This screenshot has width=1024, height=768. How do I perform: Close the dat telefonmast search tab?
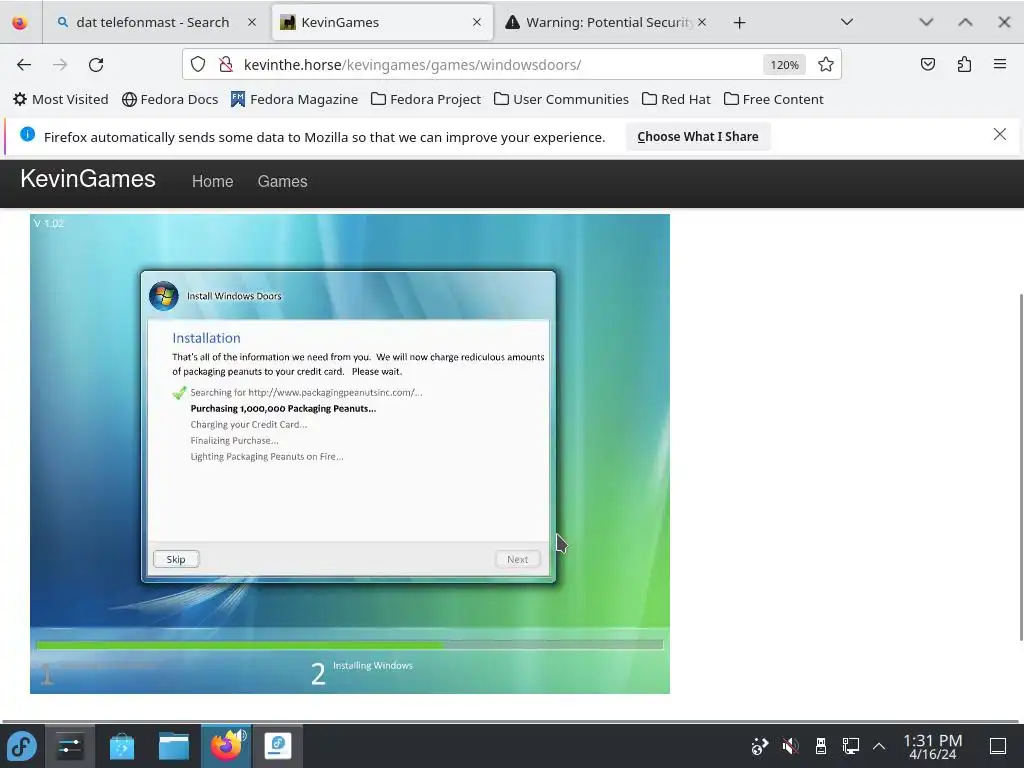click(252, 22)
